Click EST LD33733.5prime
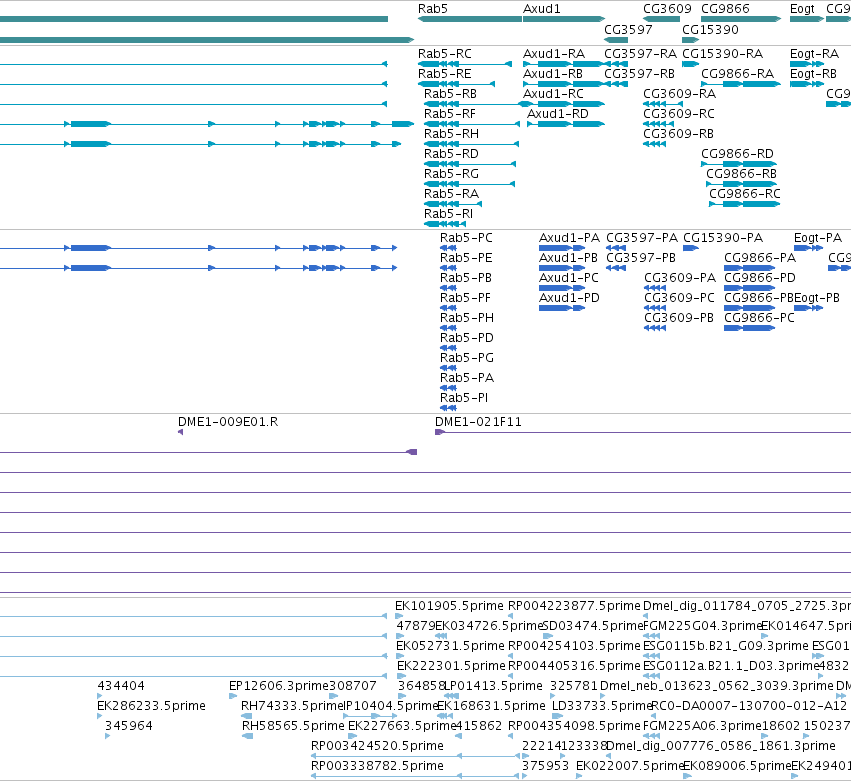Viewport: 851px width, 781px height. click(x=601, y=706)
